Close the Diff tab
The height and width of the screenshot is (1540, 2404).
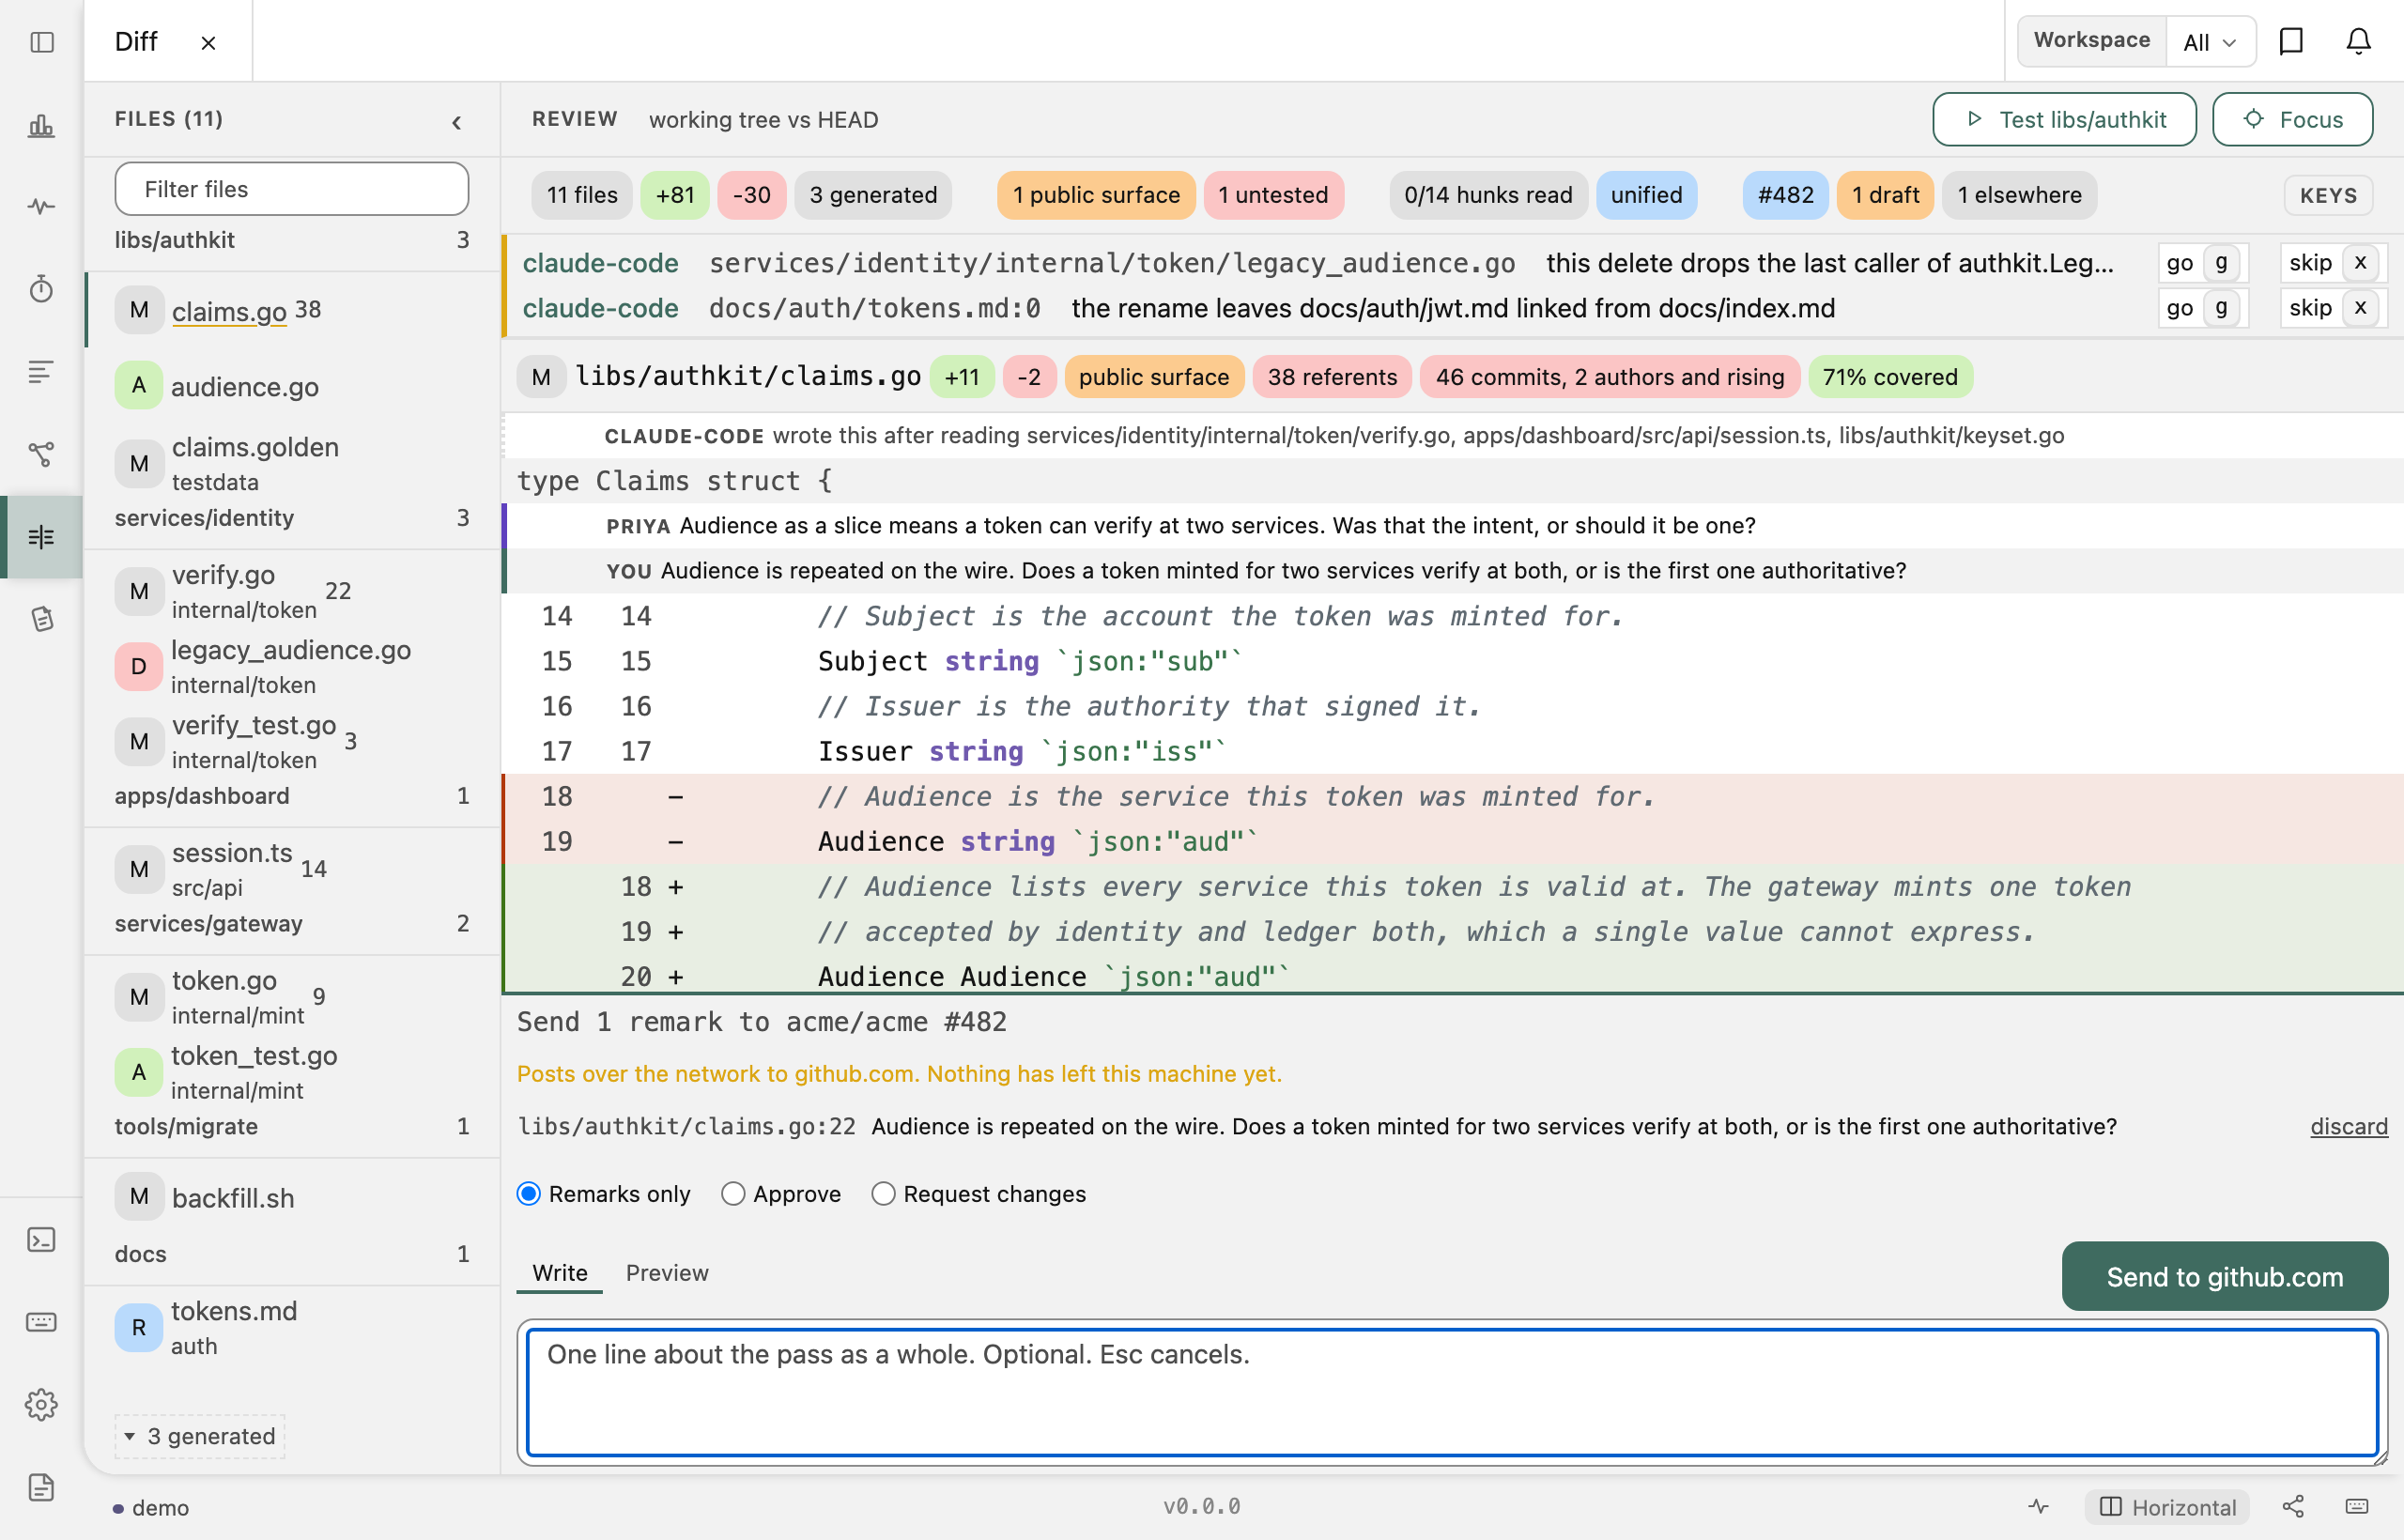point(208,43)
